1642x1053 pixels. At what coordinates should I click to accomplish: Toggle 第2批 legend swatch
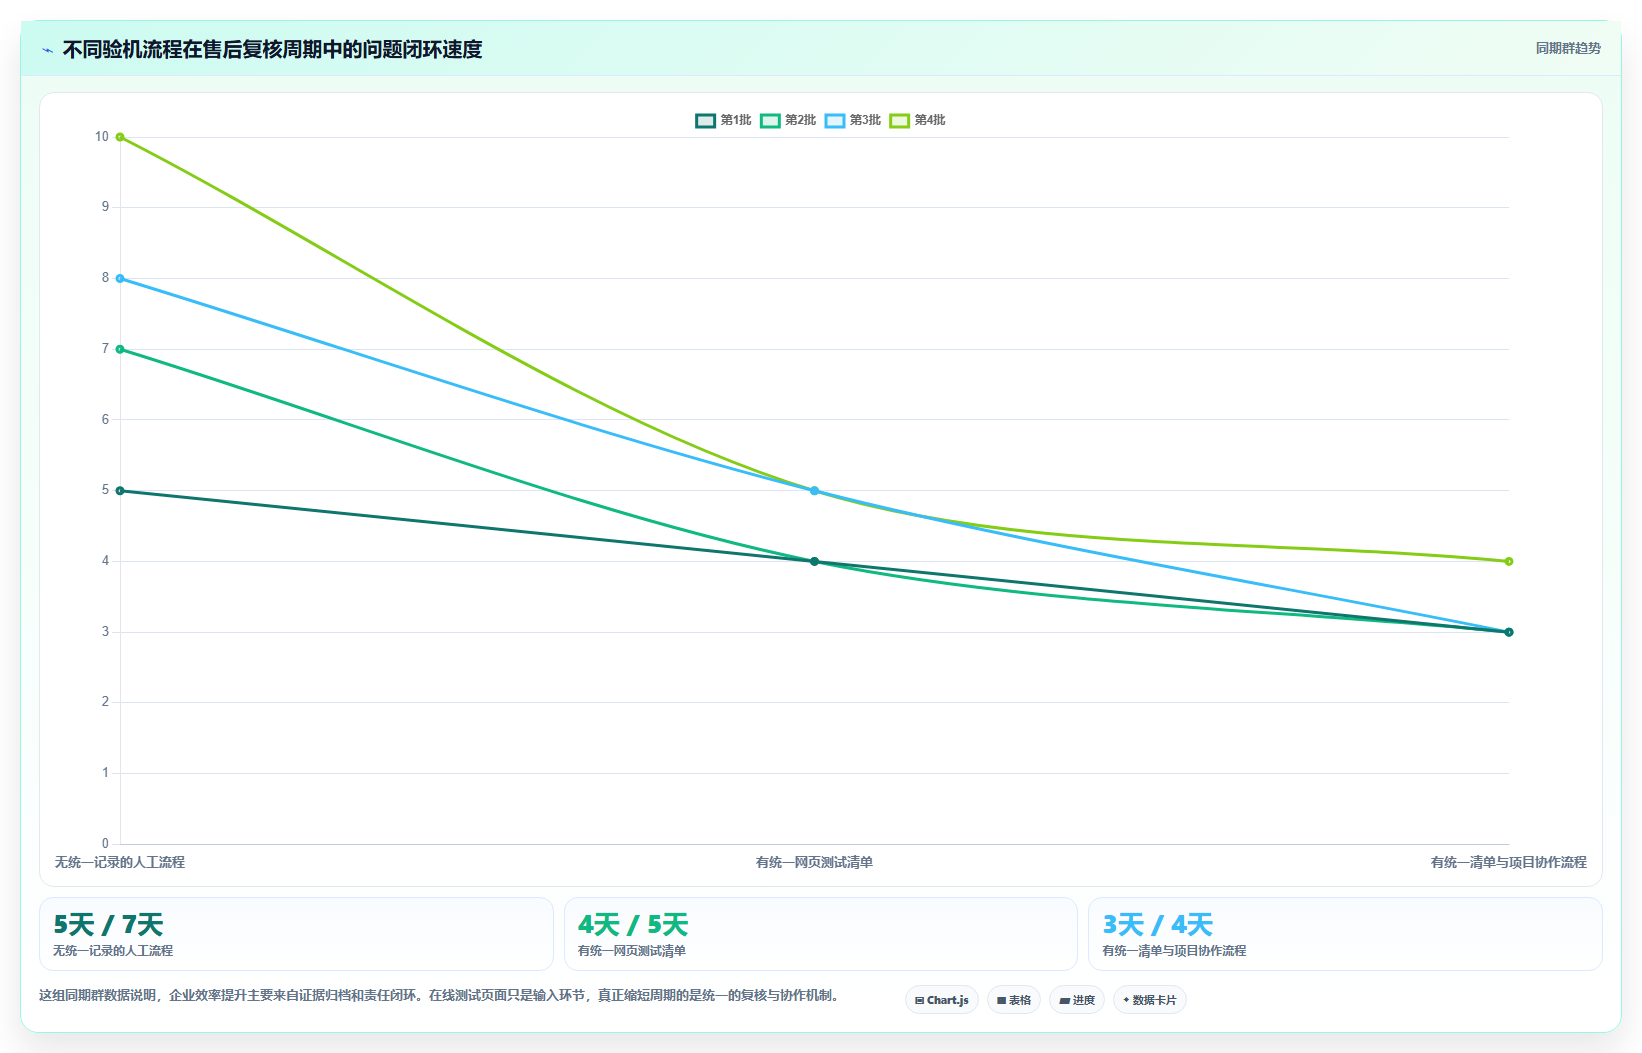pyautogui.click(x=770, y=120)
